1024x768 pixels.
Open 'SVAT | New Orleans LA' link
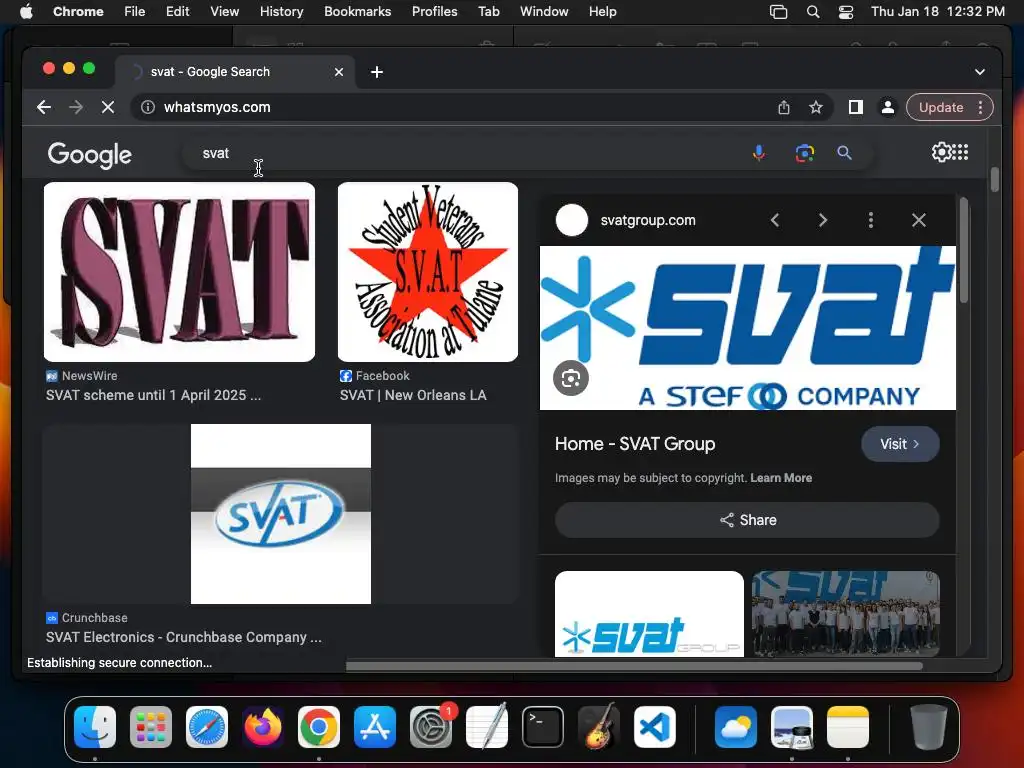point(413,395)
